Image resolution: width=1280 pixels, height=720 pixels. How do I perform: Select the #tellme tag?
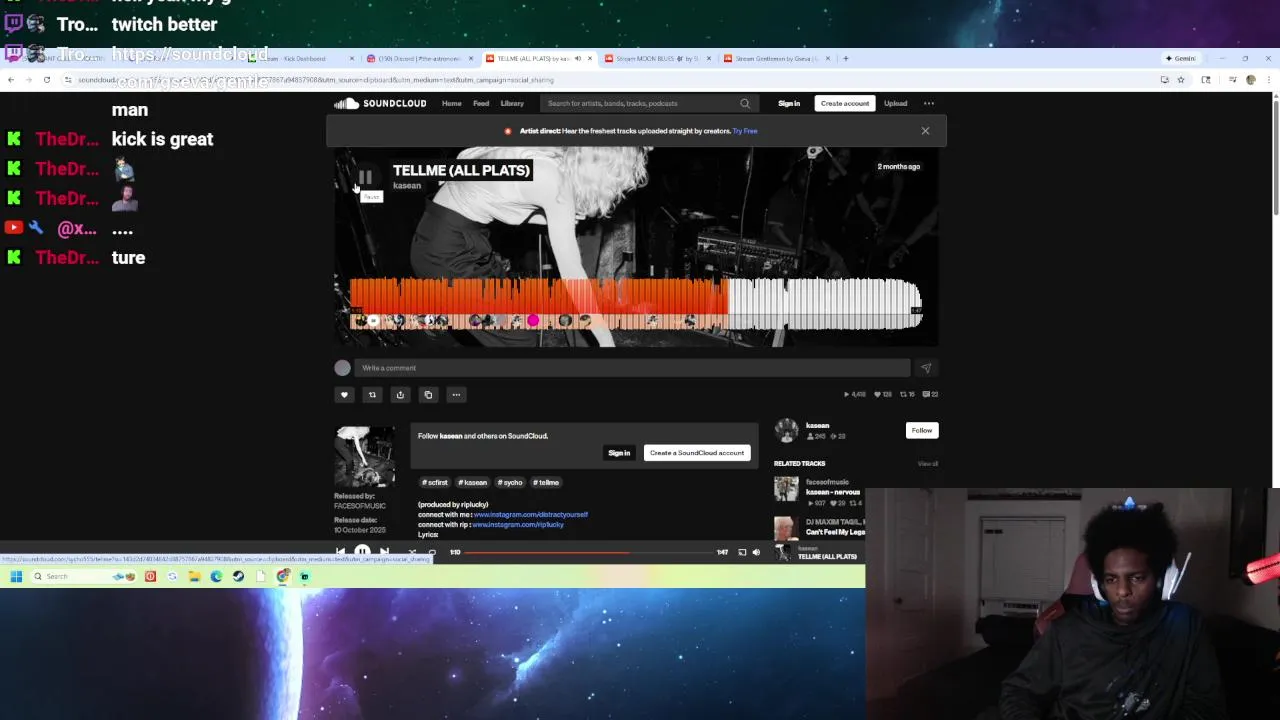tap(546, 482)
